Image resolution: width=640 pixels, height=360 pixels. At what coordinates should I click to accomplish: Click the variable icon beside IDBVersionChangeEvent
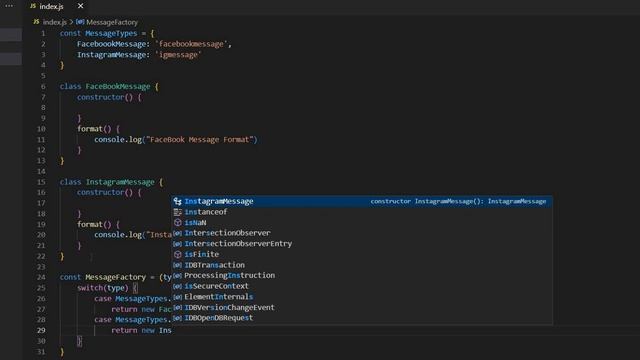[178, 307]
